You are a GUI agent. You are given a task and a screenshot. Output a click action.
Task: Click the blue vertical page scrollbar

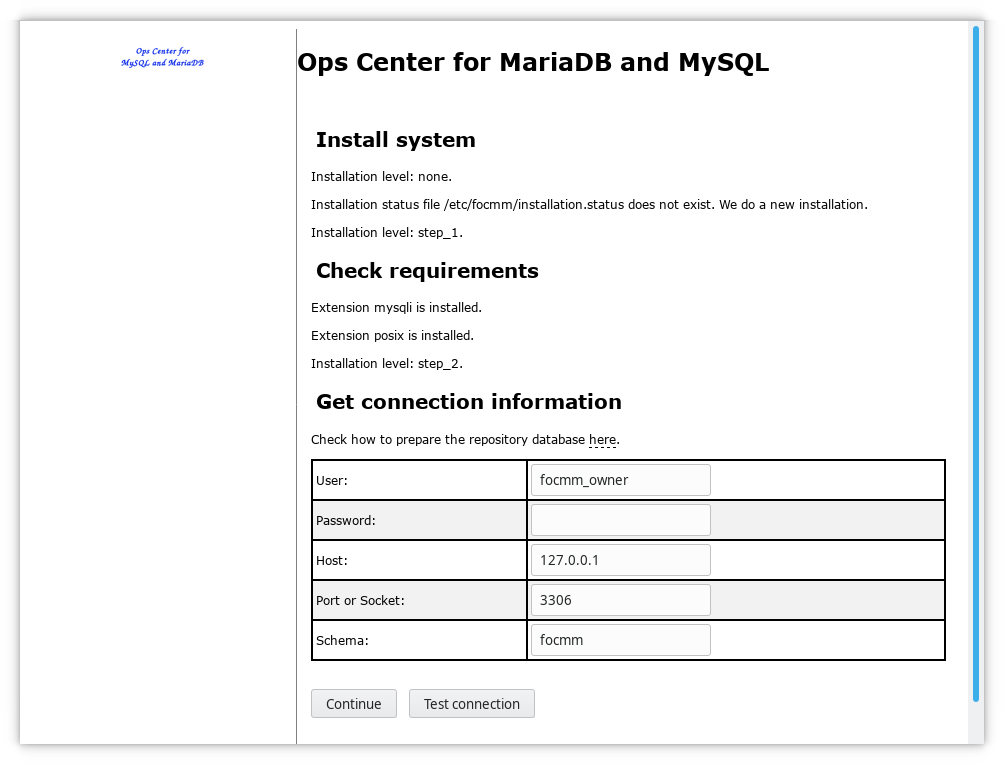[976, 364]
